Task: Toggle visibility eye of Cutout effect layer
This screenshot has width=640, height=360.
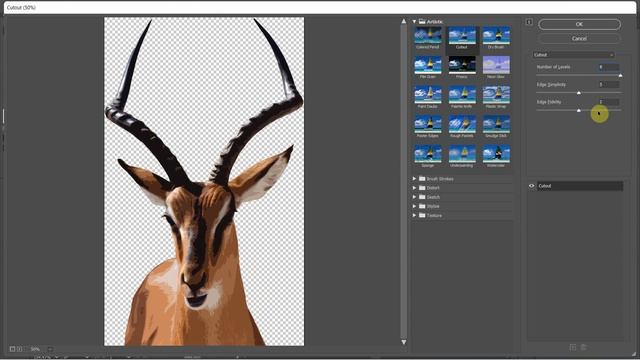Action: point(531,186)
